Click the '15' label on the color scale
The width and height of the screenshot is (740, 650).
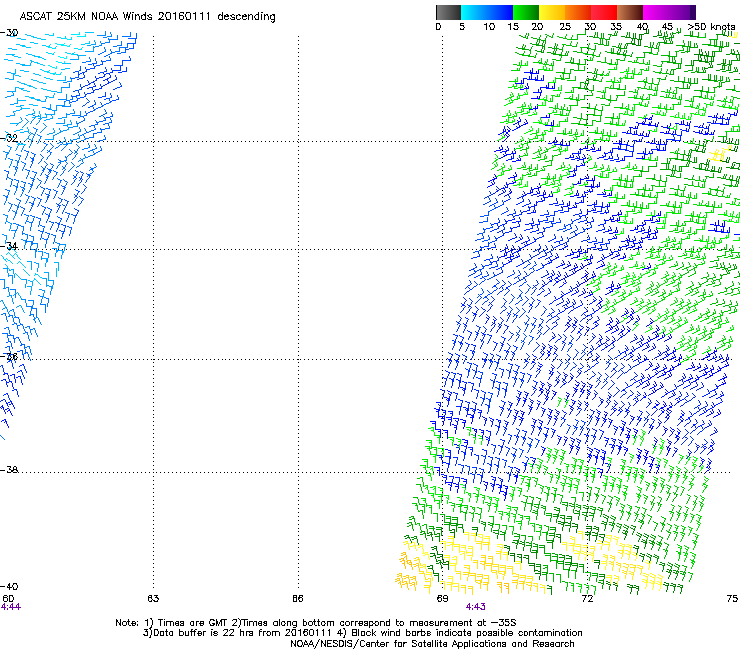coord(513,27)
